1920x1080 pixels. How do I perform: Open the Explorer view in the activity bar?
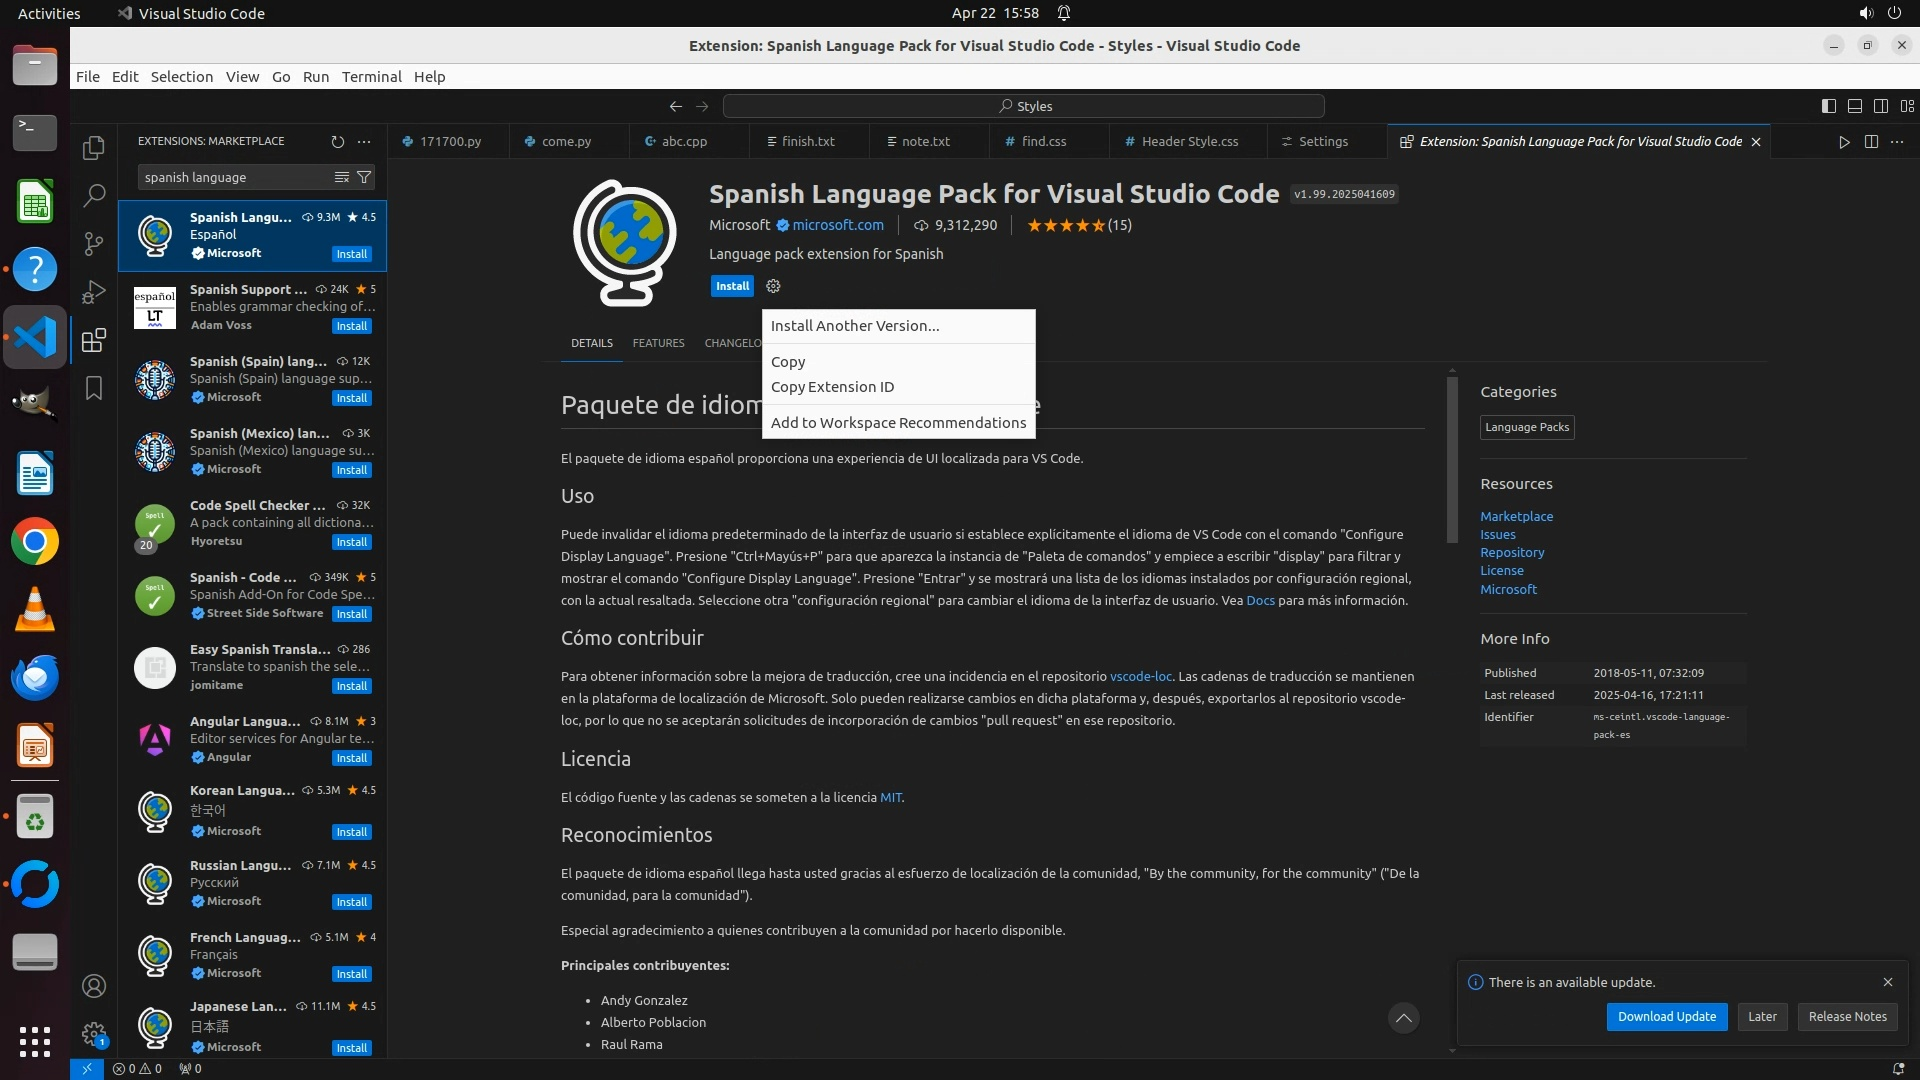click(x=94, y=148)
